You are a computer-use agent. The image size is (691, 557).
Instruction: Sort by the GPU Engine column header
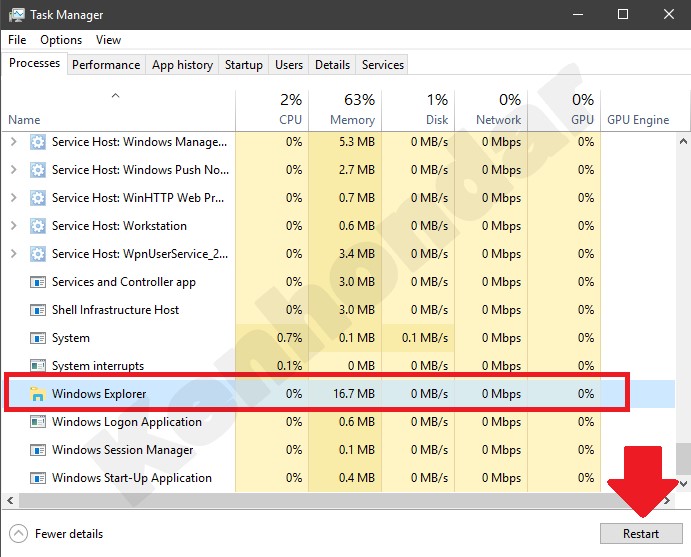coord(645,111)
